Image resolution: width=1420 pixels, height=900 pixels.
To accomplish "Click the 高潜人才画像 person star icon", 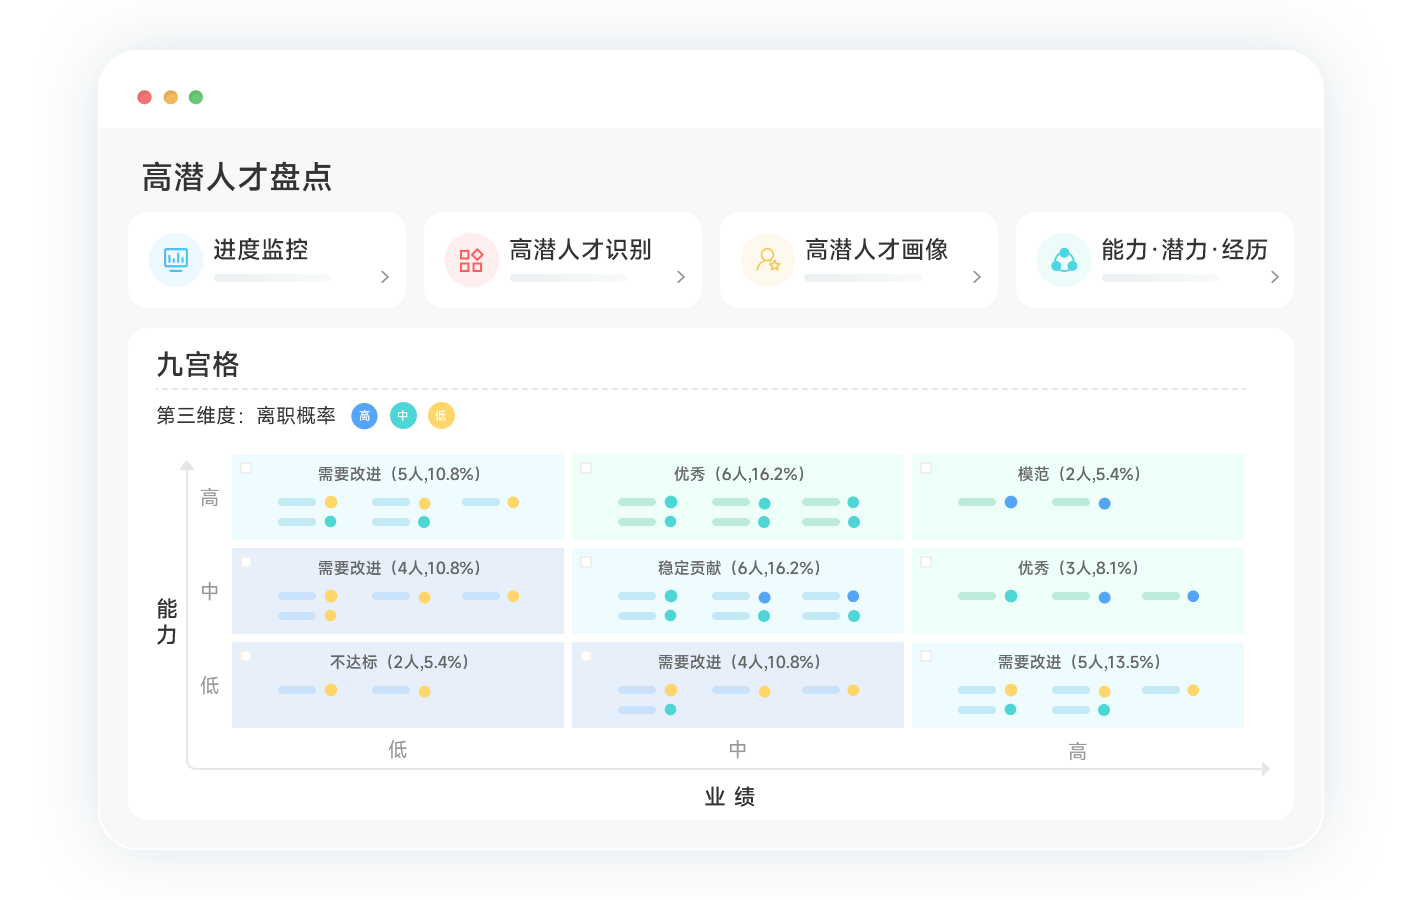I will point(767,260).
